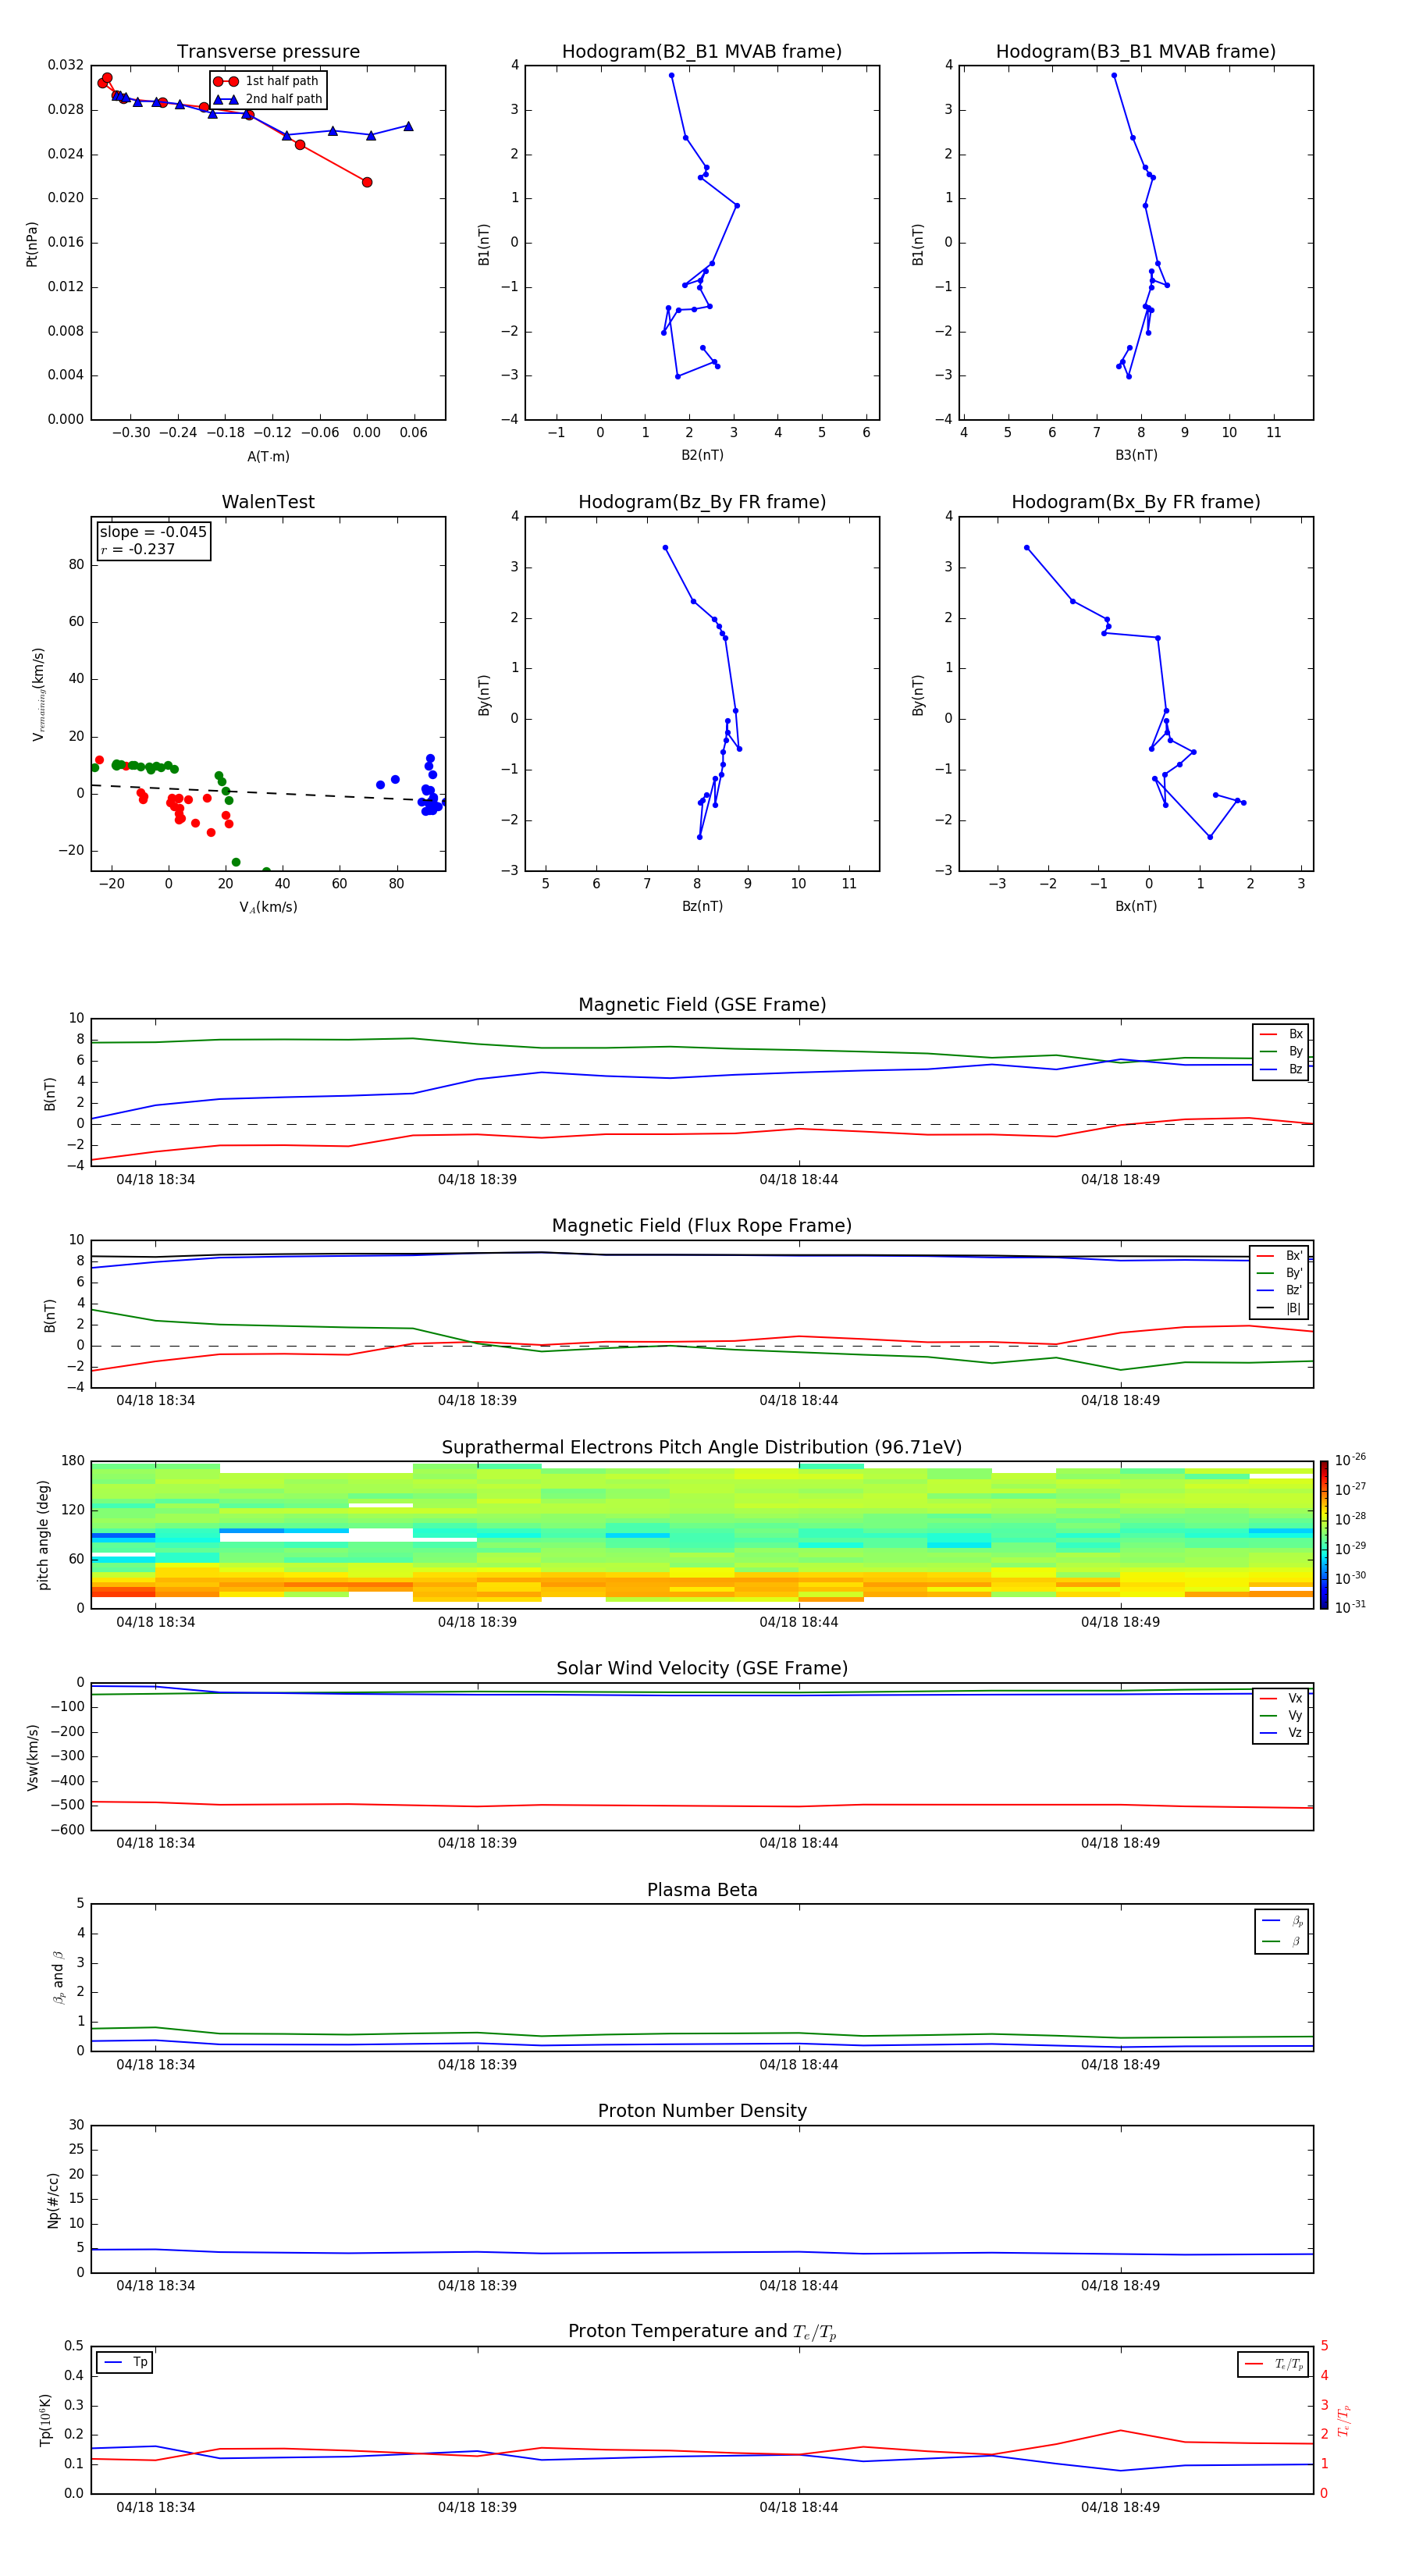Click the Np(#/cc) axis label
The height and width of the screenshot is (2576, 1405).
point(53,2199)
